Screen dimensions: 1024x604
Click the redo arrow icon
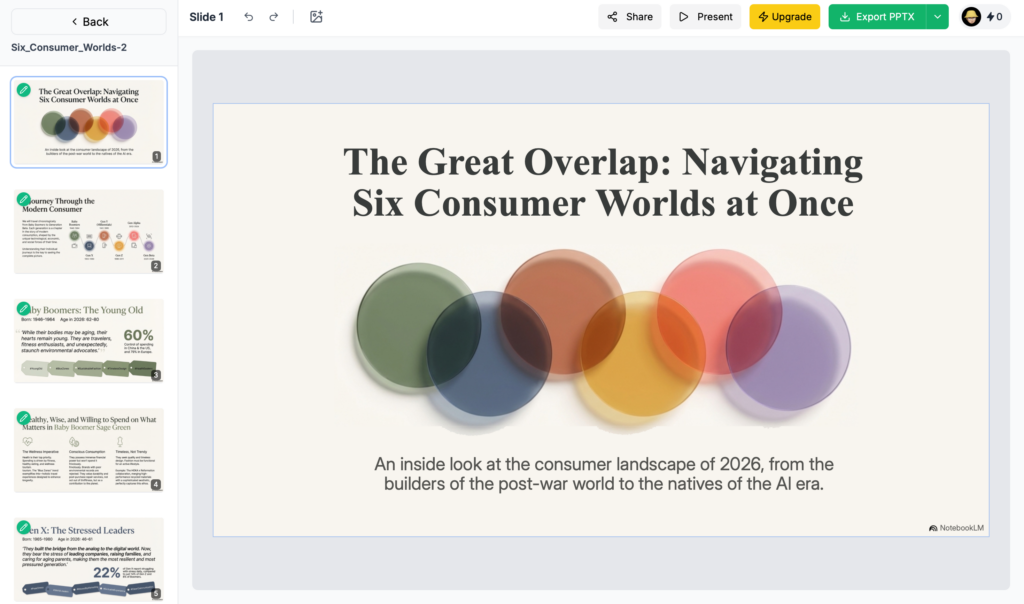coord(273,17)
